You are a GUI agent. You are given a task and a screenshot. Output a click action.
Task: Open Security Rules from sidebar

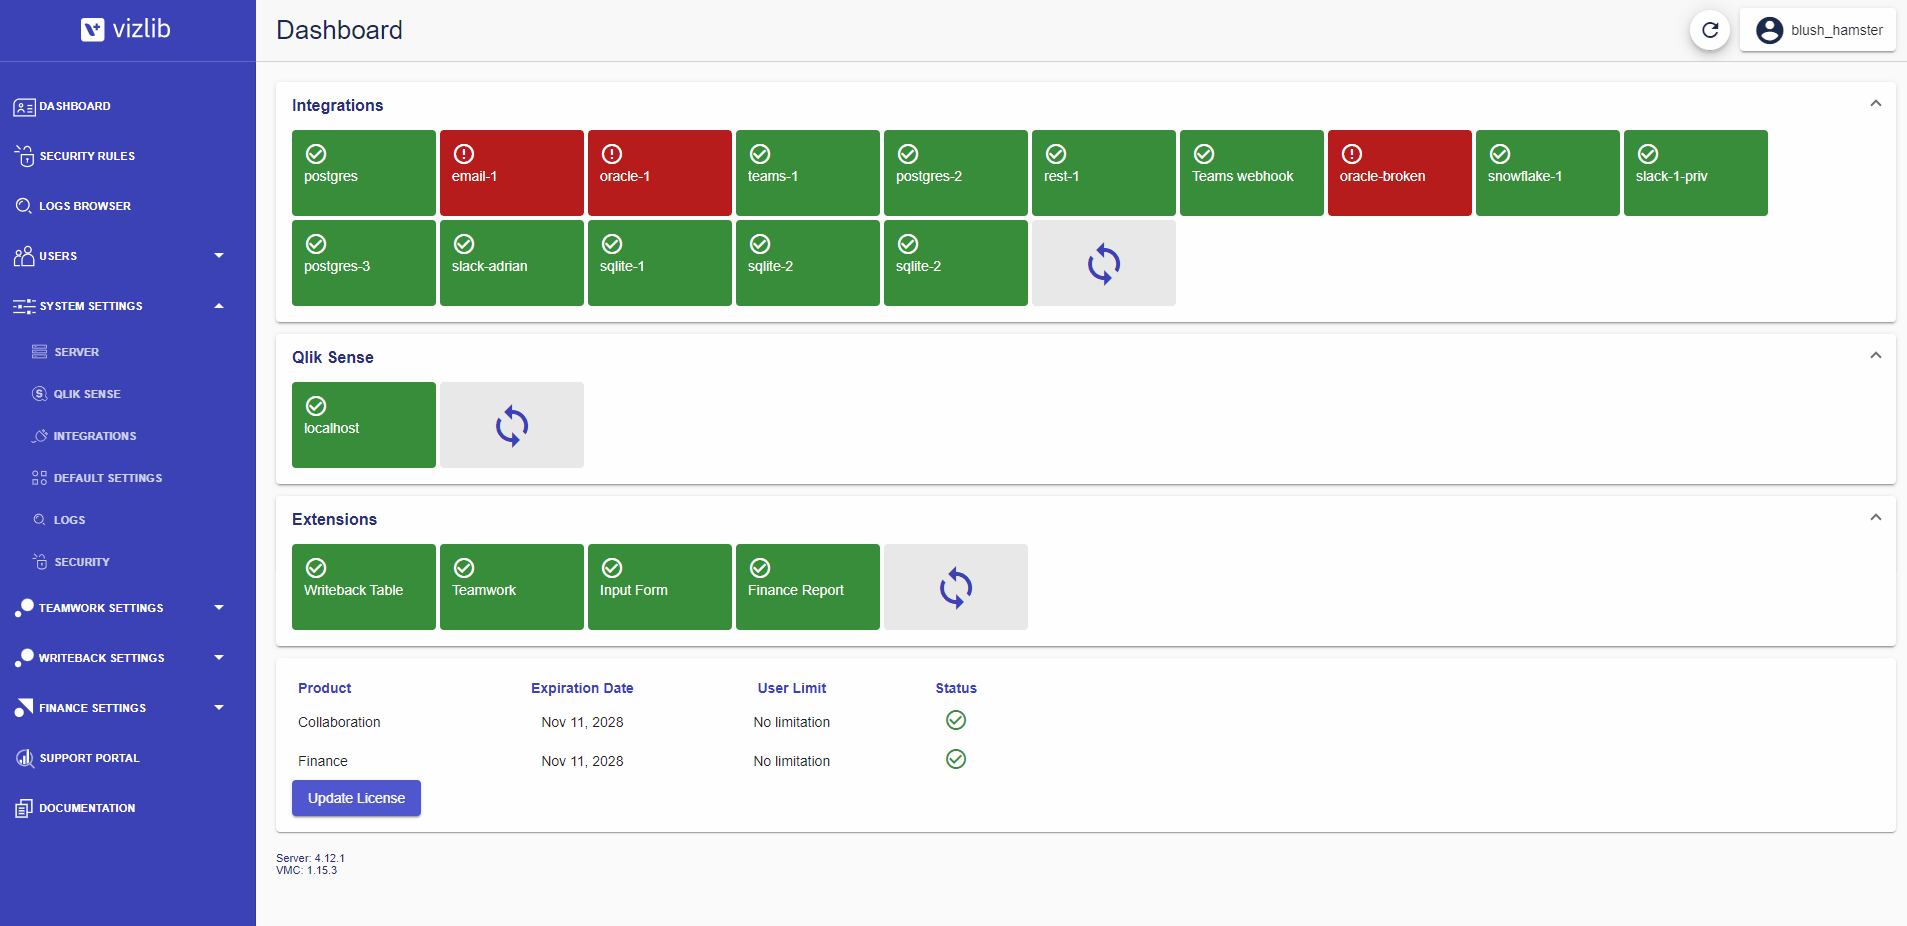click(87, 156)
